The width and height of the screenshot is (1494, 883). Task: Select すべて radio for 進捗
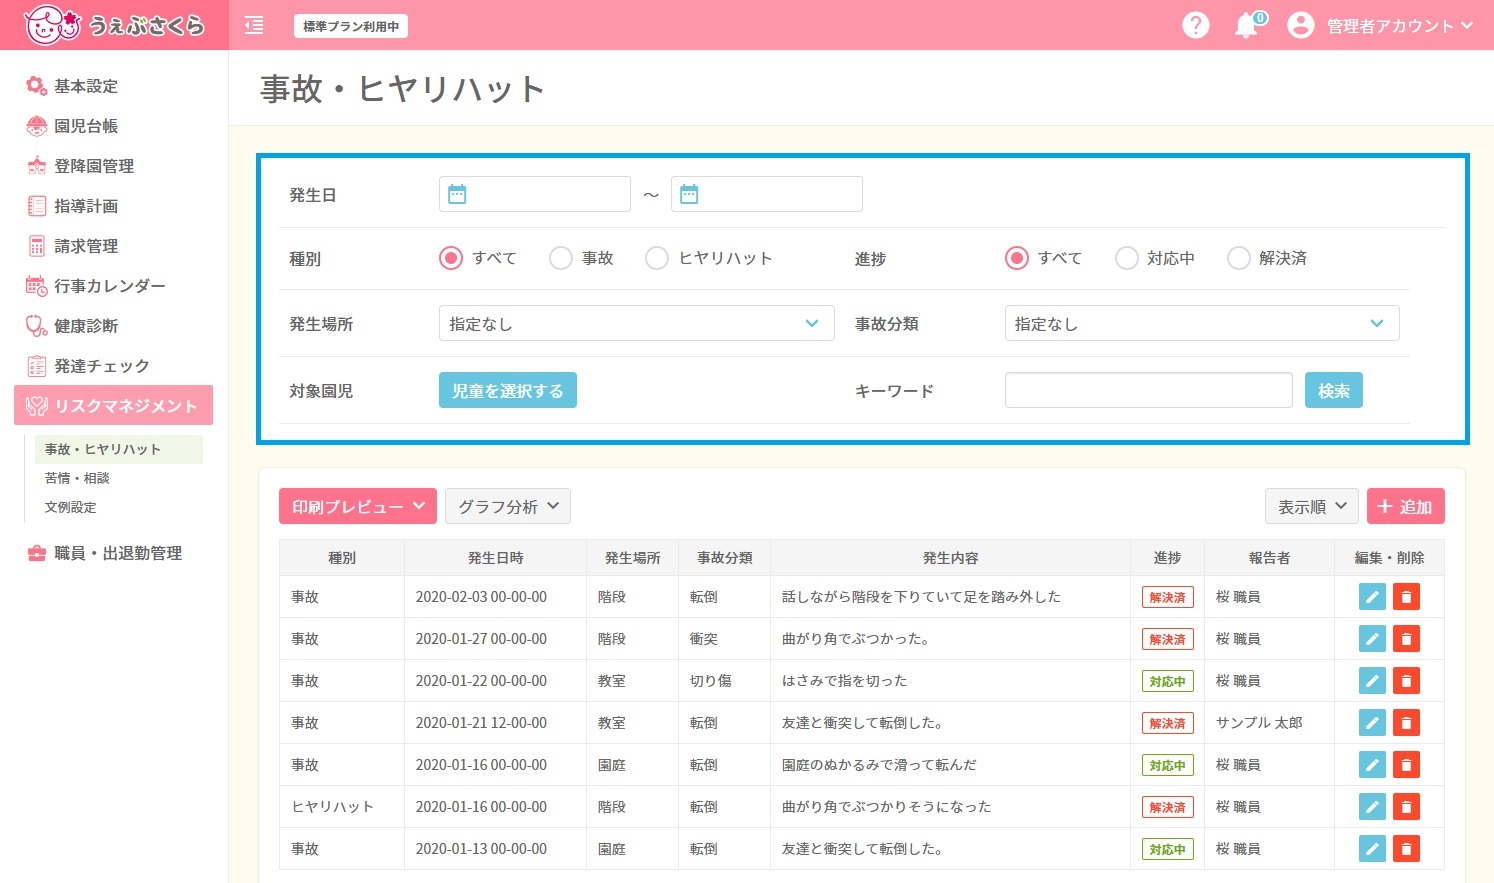point(1017,258)
